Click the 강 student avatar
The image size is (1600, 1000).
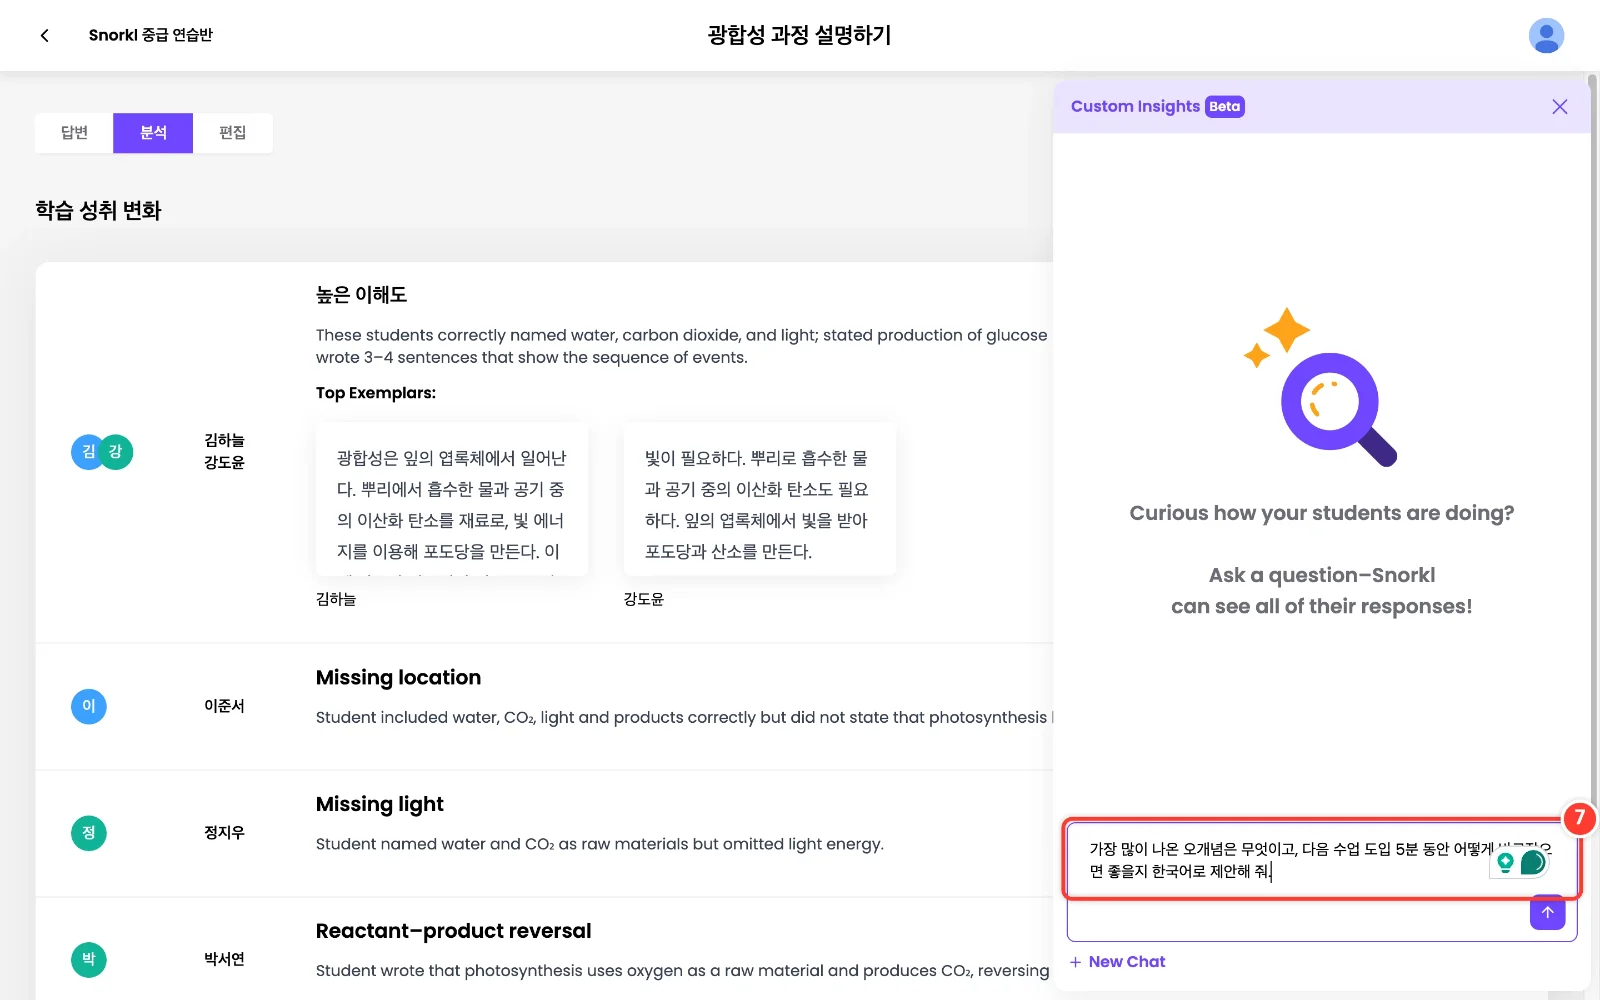(x=116, y=452)
